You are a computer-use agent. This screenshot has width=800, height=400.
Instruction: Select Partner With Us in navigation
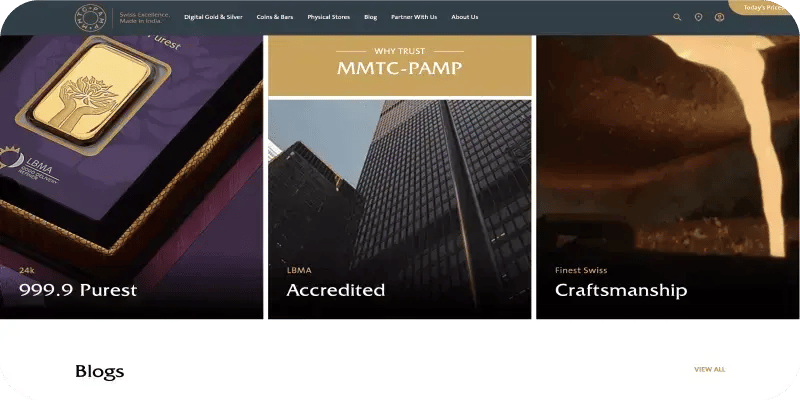[x=414, y=17]
